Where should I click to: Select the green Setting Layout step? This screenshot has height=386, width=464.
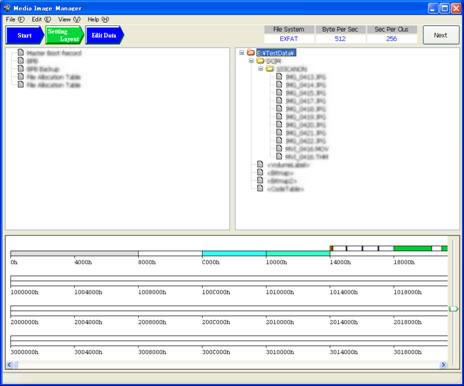64,35
